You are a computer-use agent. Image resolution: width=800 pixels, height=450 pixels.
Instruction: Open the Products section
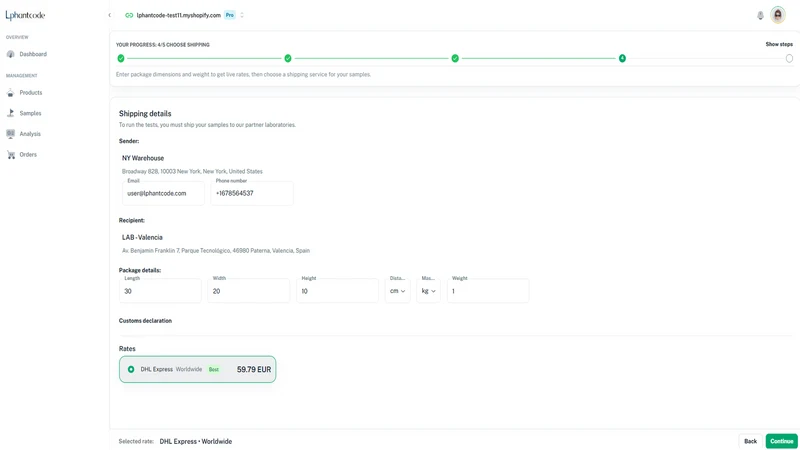pyautogui.click(x=31, y=93)
